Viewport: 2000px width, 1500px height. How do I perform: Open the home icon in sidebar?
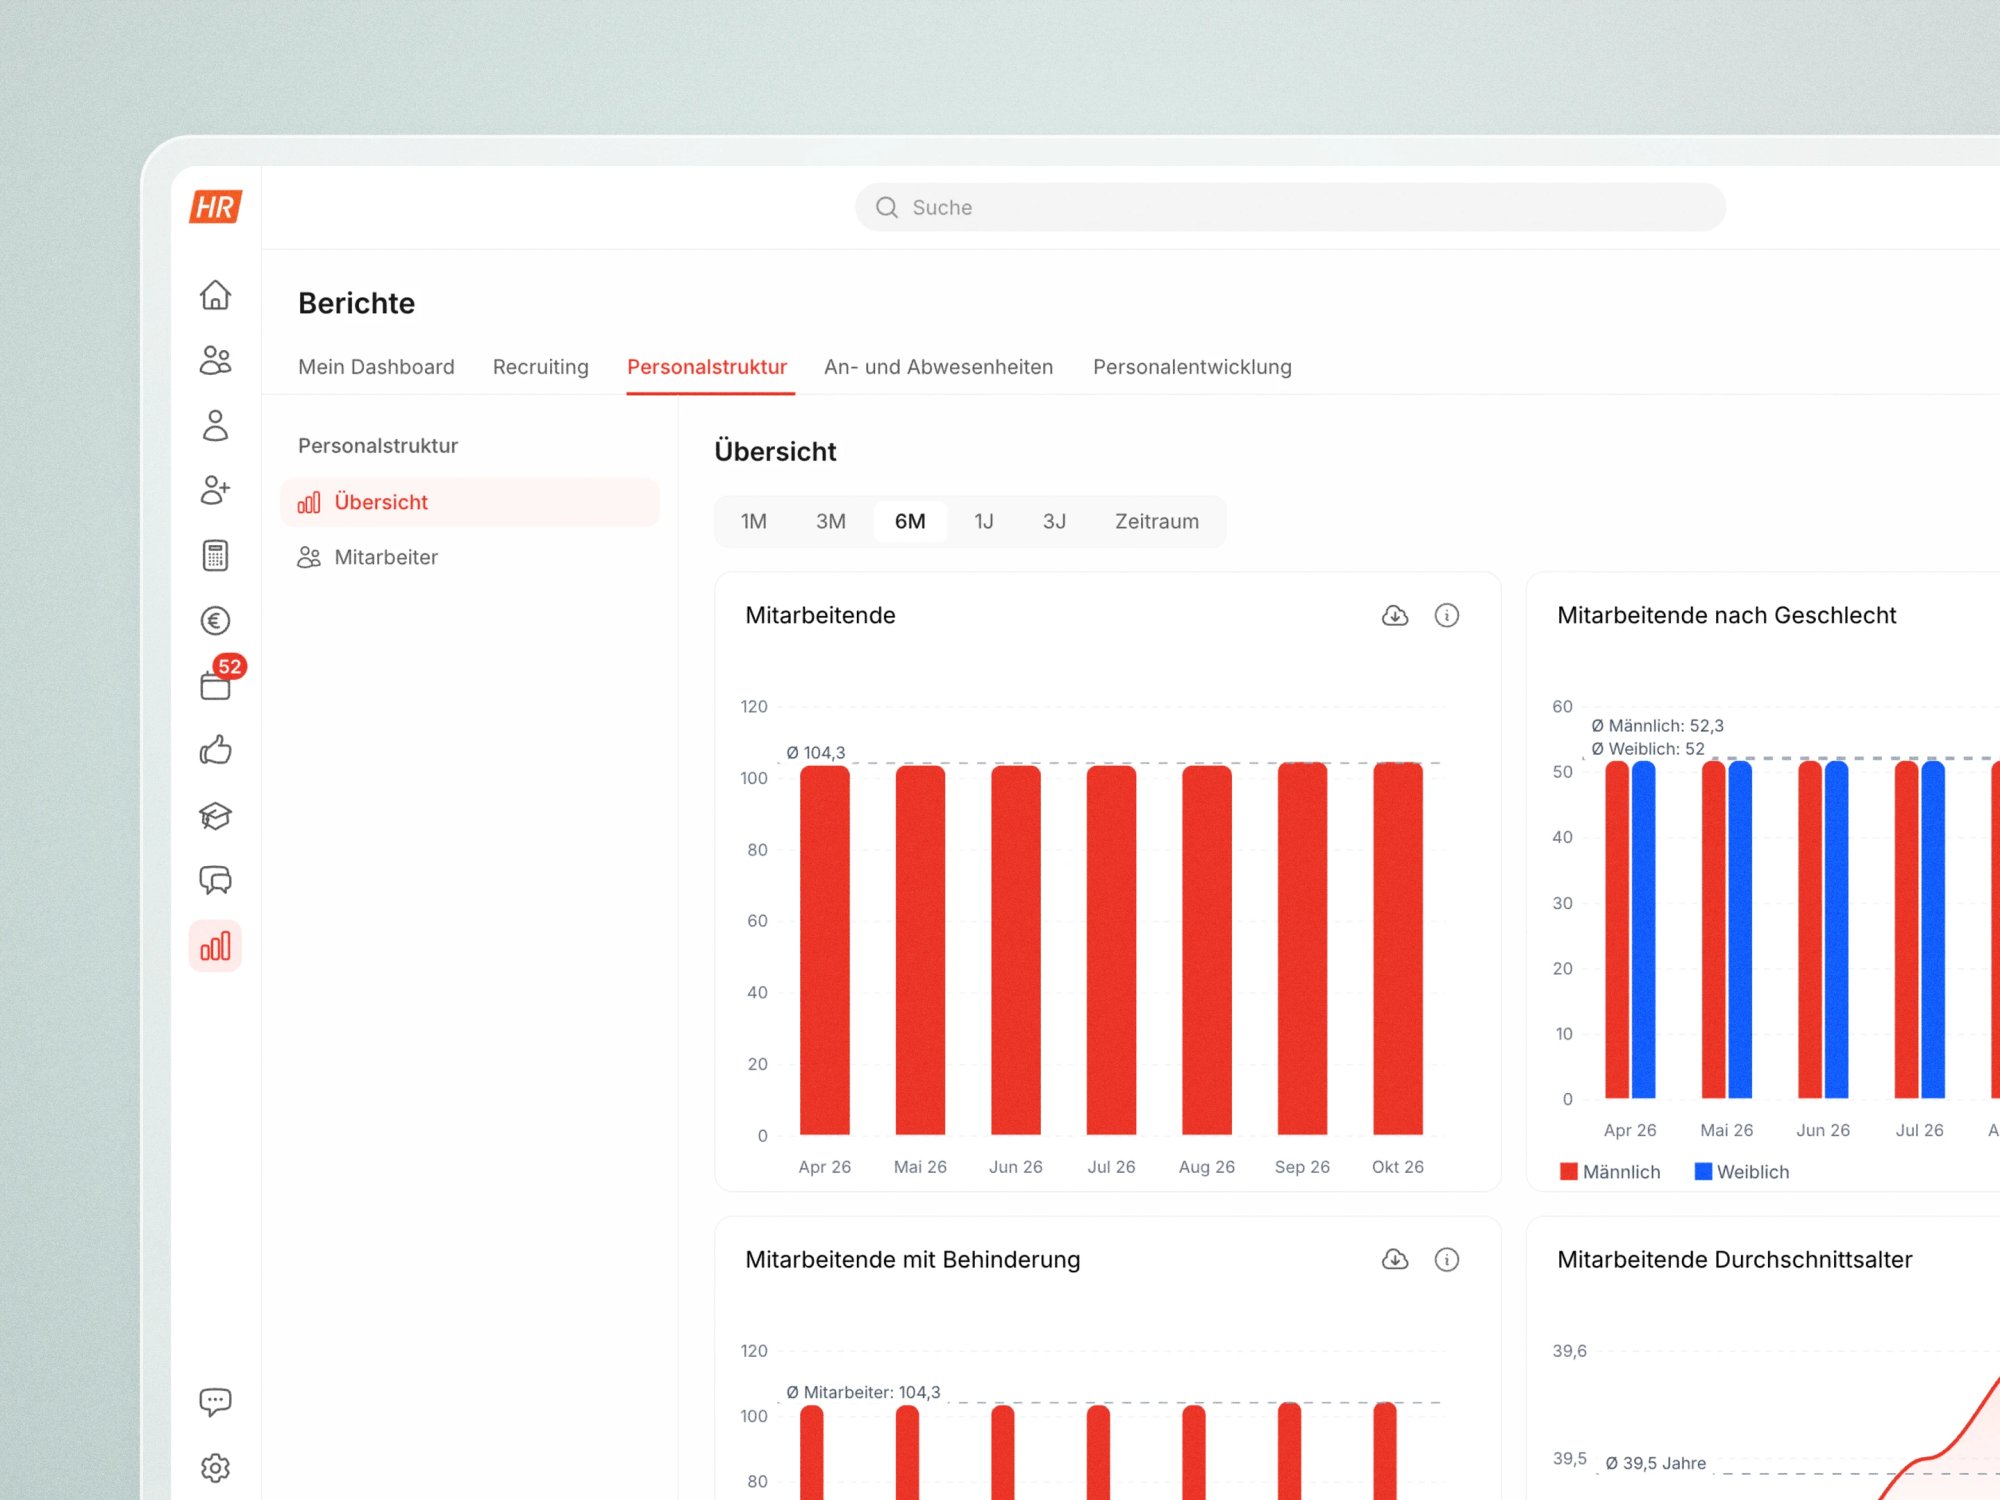tap(215, 295)
